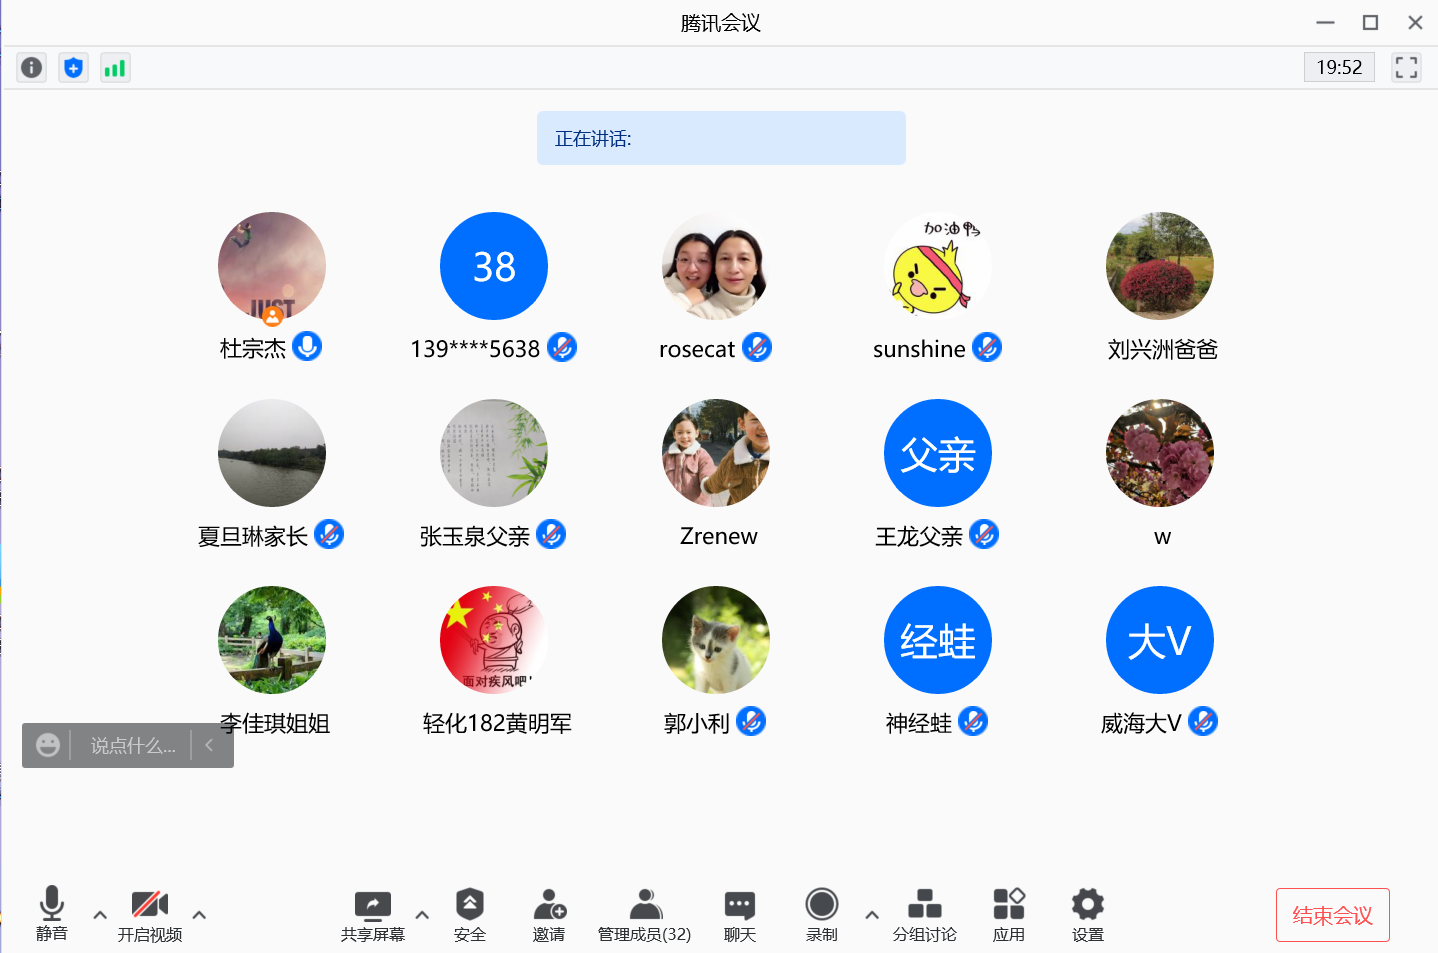The width and height of the screenshot is (1438, 953).
Task: Open the meeting info icon
Action: [x=32, y=68]
